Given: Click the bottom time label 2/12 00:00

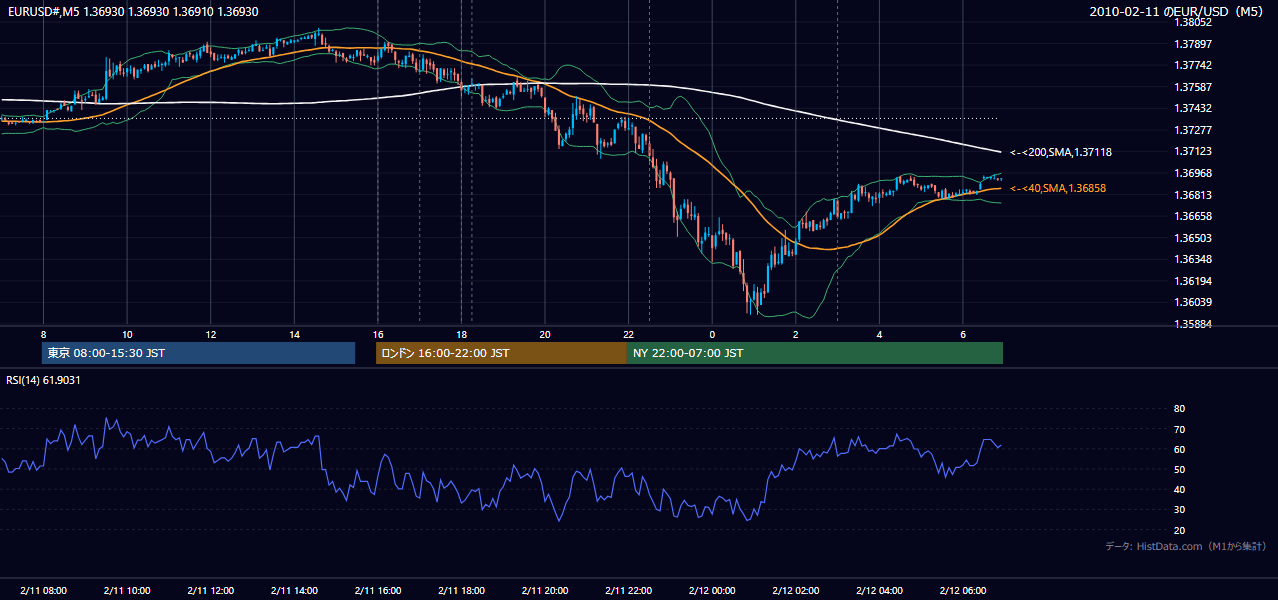Looking at the screenshot, I should (x=712, y=590).
